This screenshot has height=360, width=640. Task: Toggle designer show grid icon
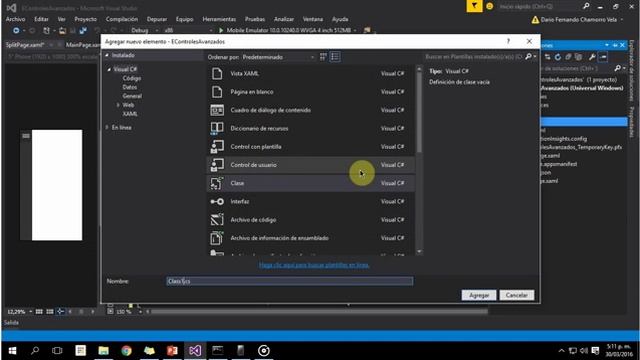tap(39, 312)
